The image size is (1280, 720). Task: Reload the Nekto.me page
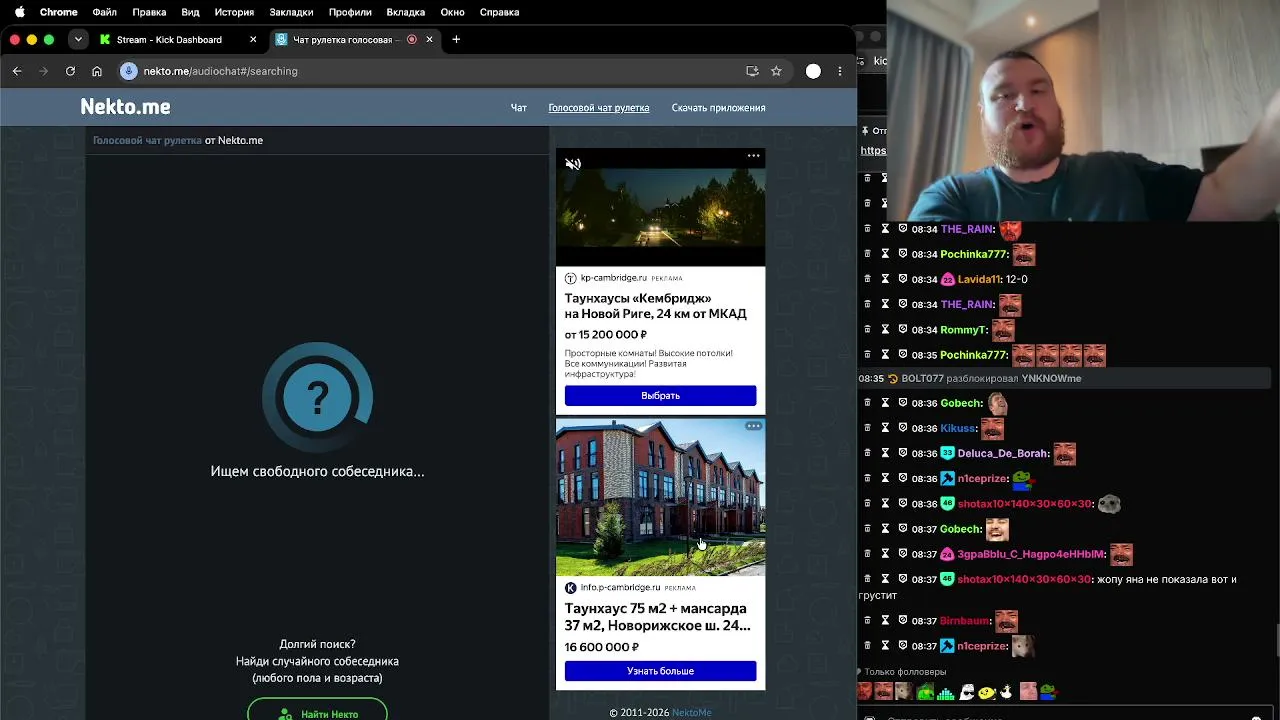click(70, 71)
